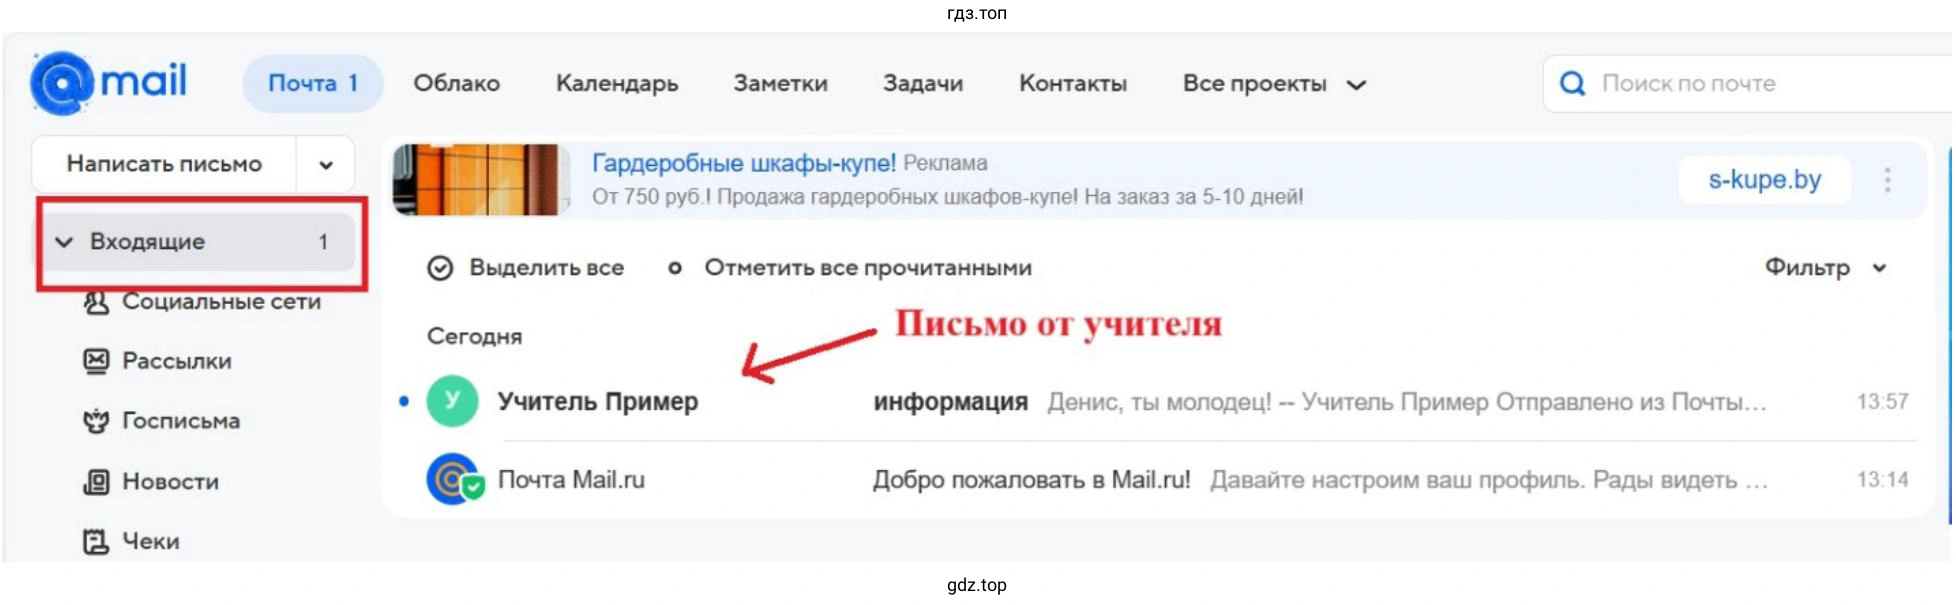Visit the s-kupe.by ad button

[x=1764, y=180]
